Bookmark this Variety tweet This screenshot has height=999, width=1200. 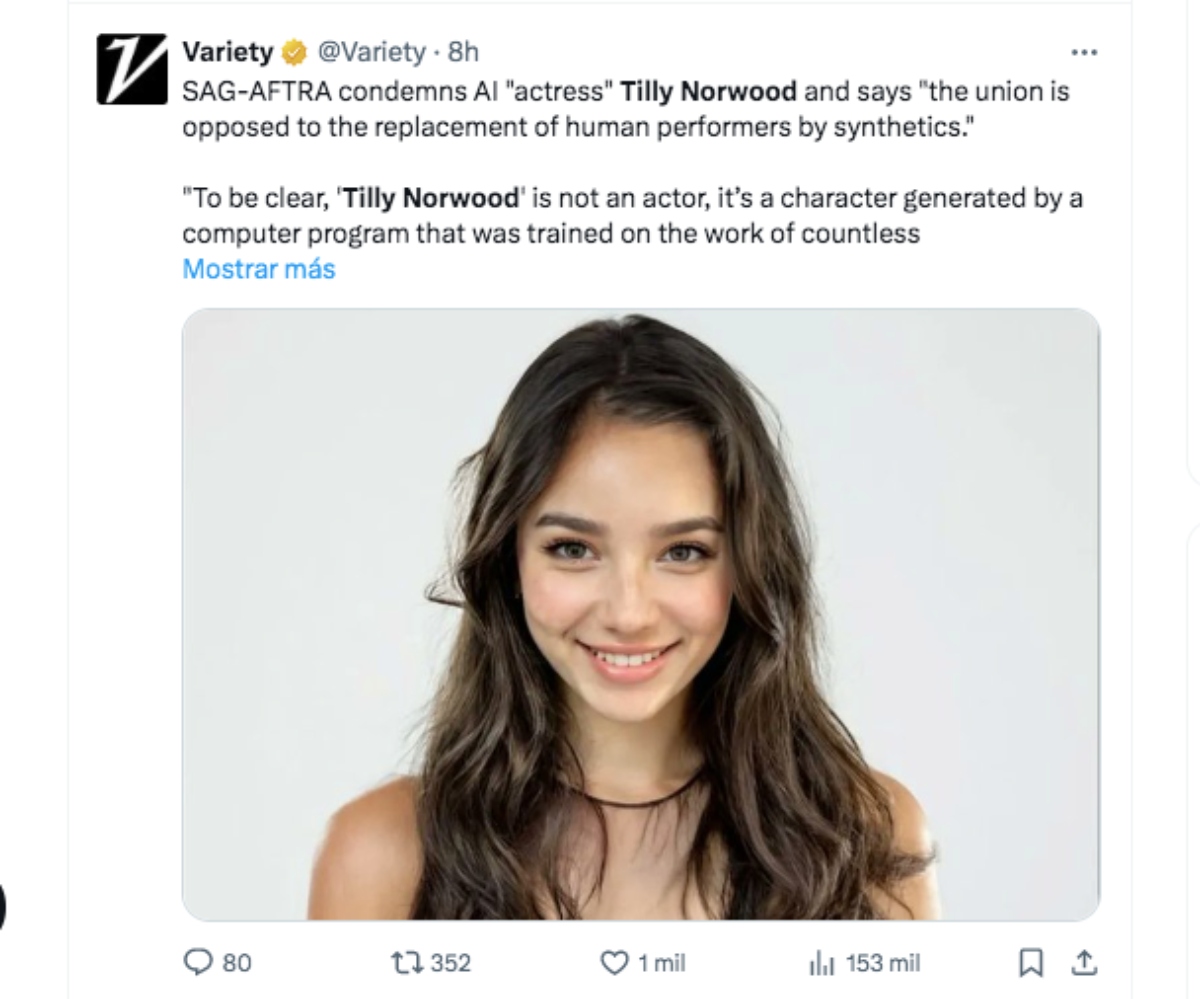coord(1028,962)
